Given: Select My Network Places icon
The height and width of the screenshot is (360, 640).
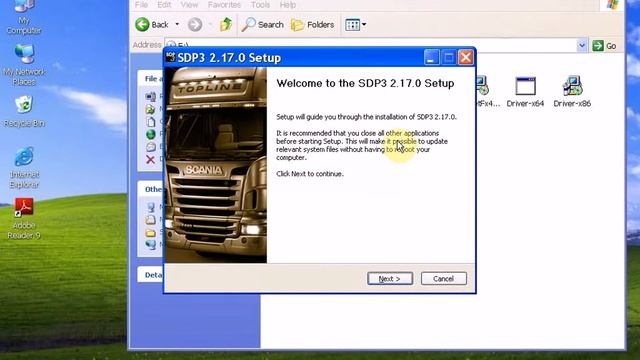Looking at the screenshot, I should click(24, 65).
